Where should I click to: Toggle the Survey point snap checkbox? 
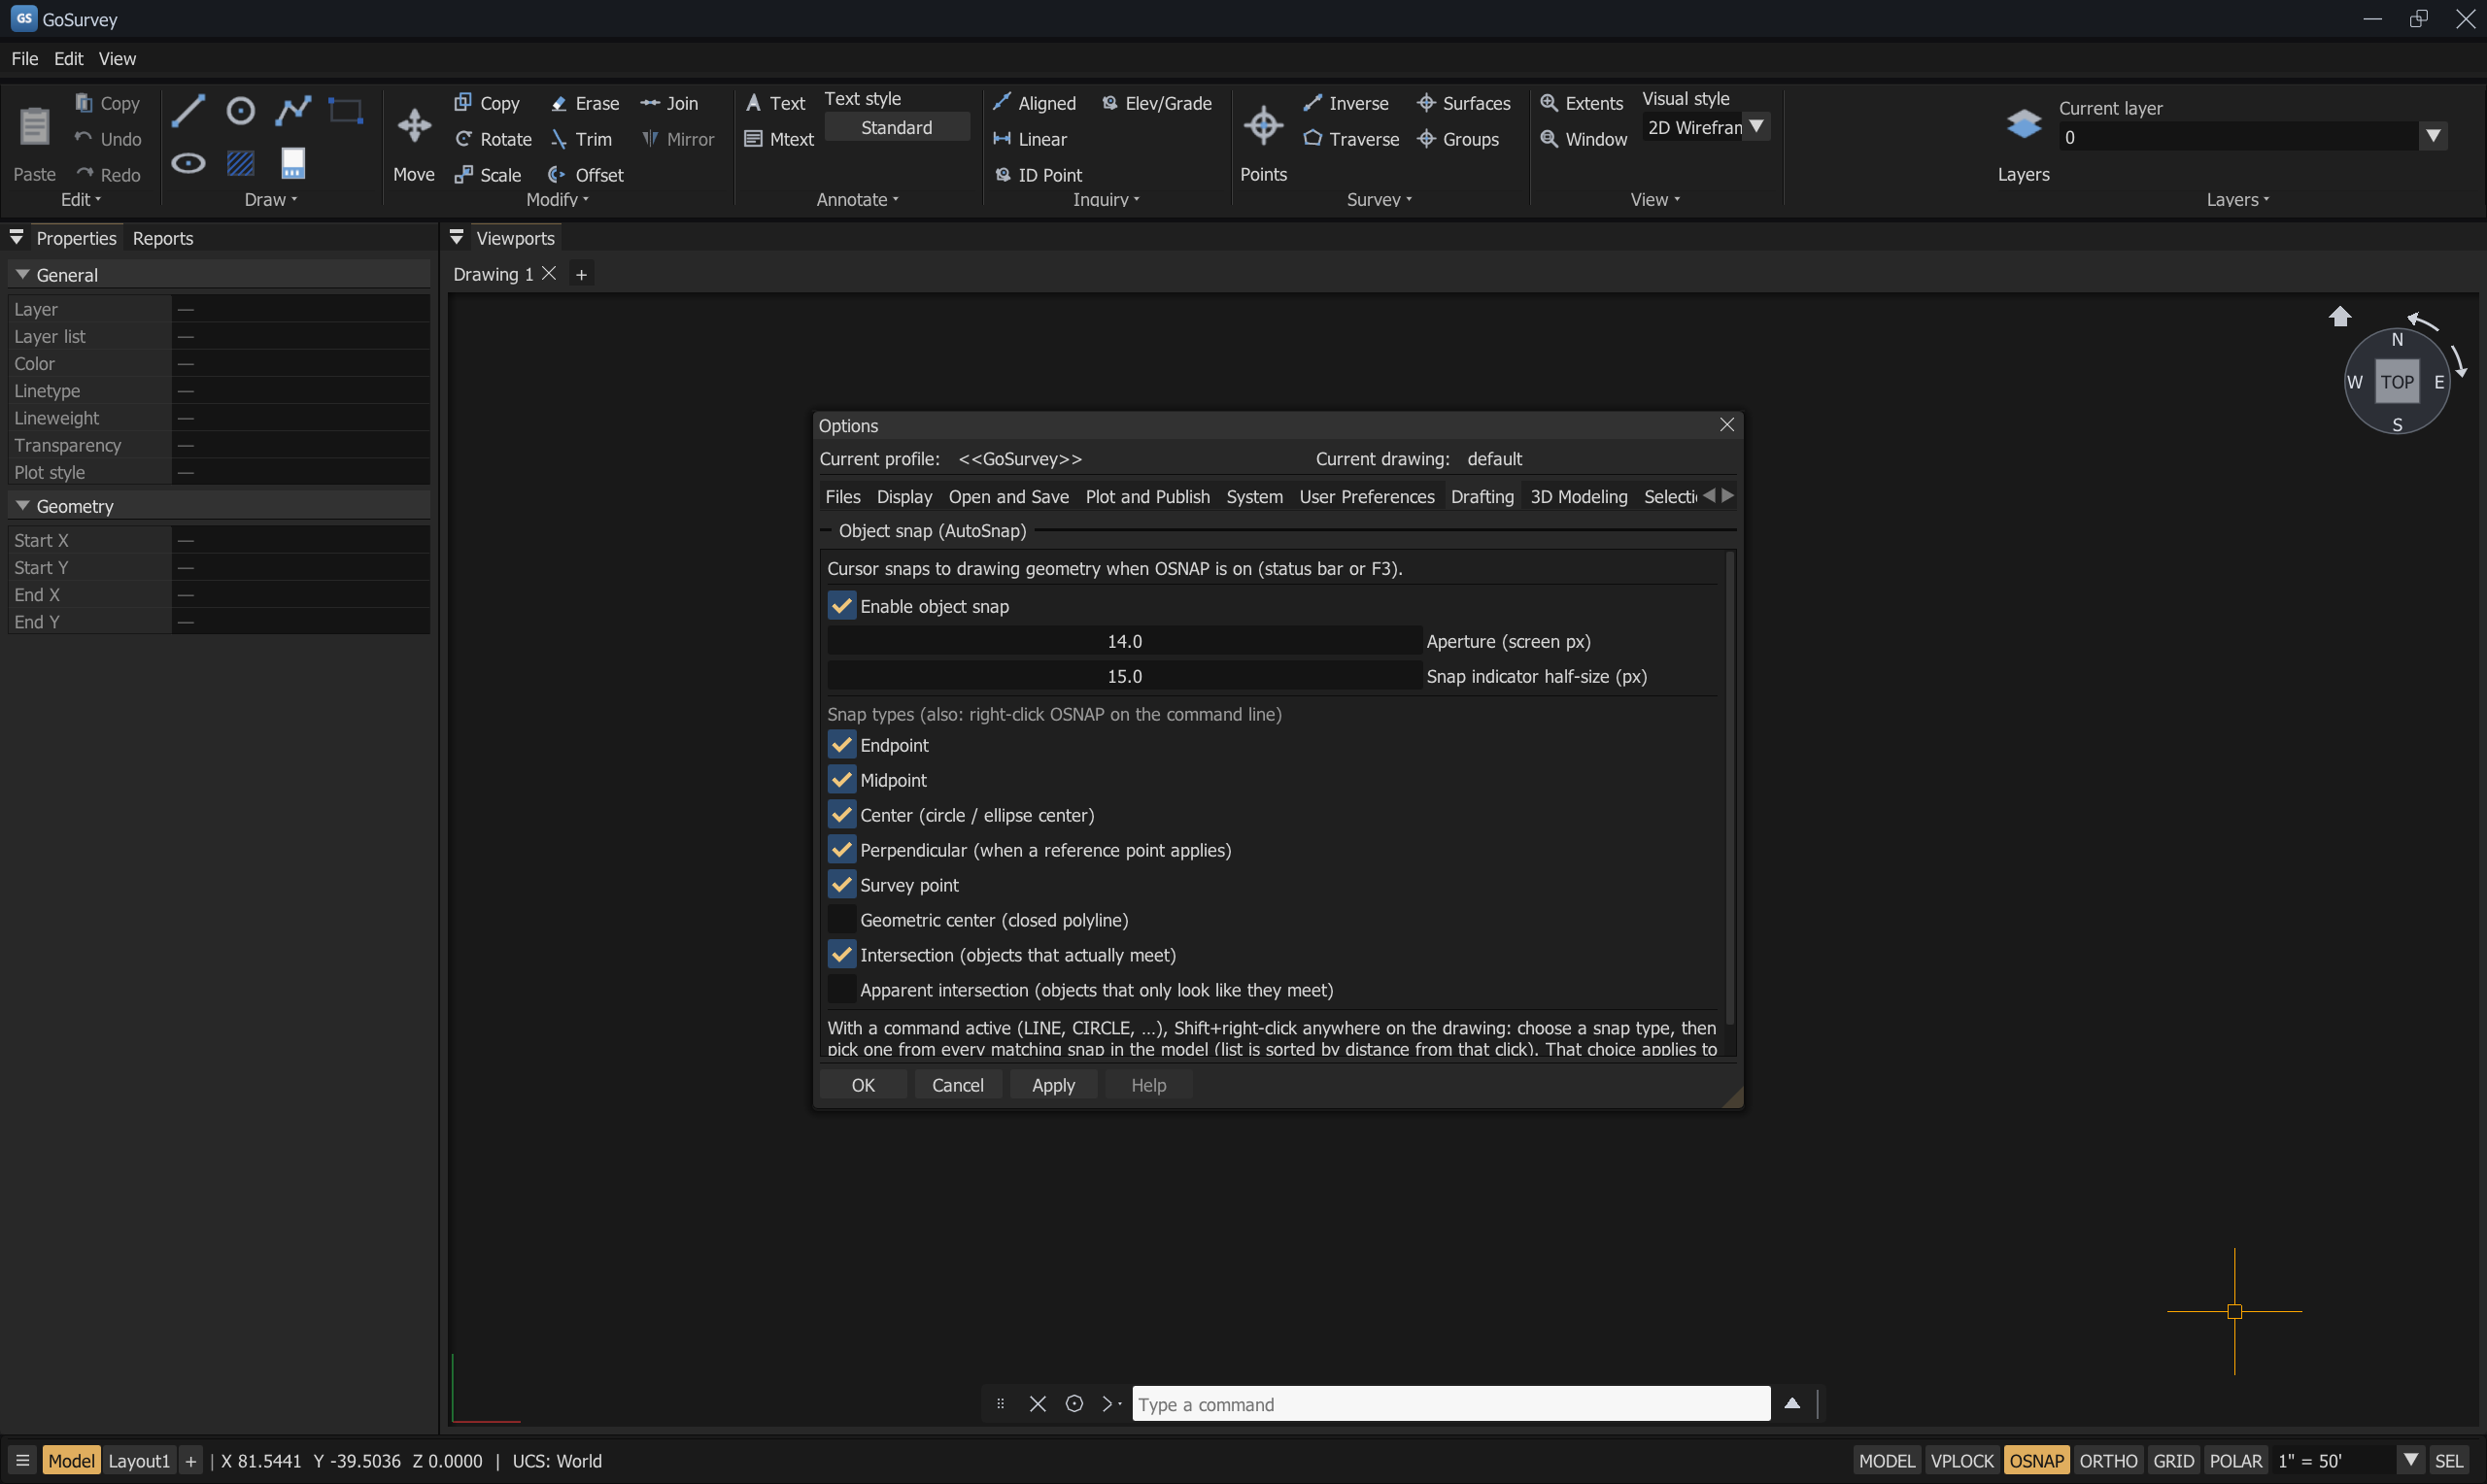[842, 885]
